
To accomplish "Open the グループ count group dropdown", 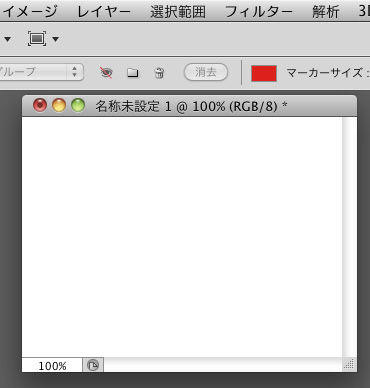I will tap(41, 72).
